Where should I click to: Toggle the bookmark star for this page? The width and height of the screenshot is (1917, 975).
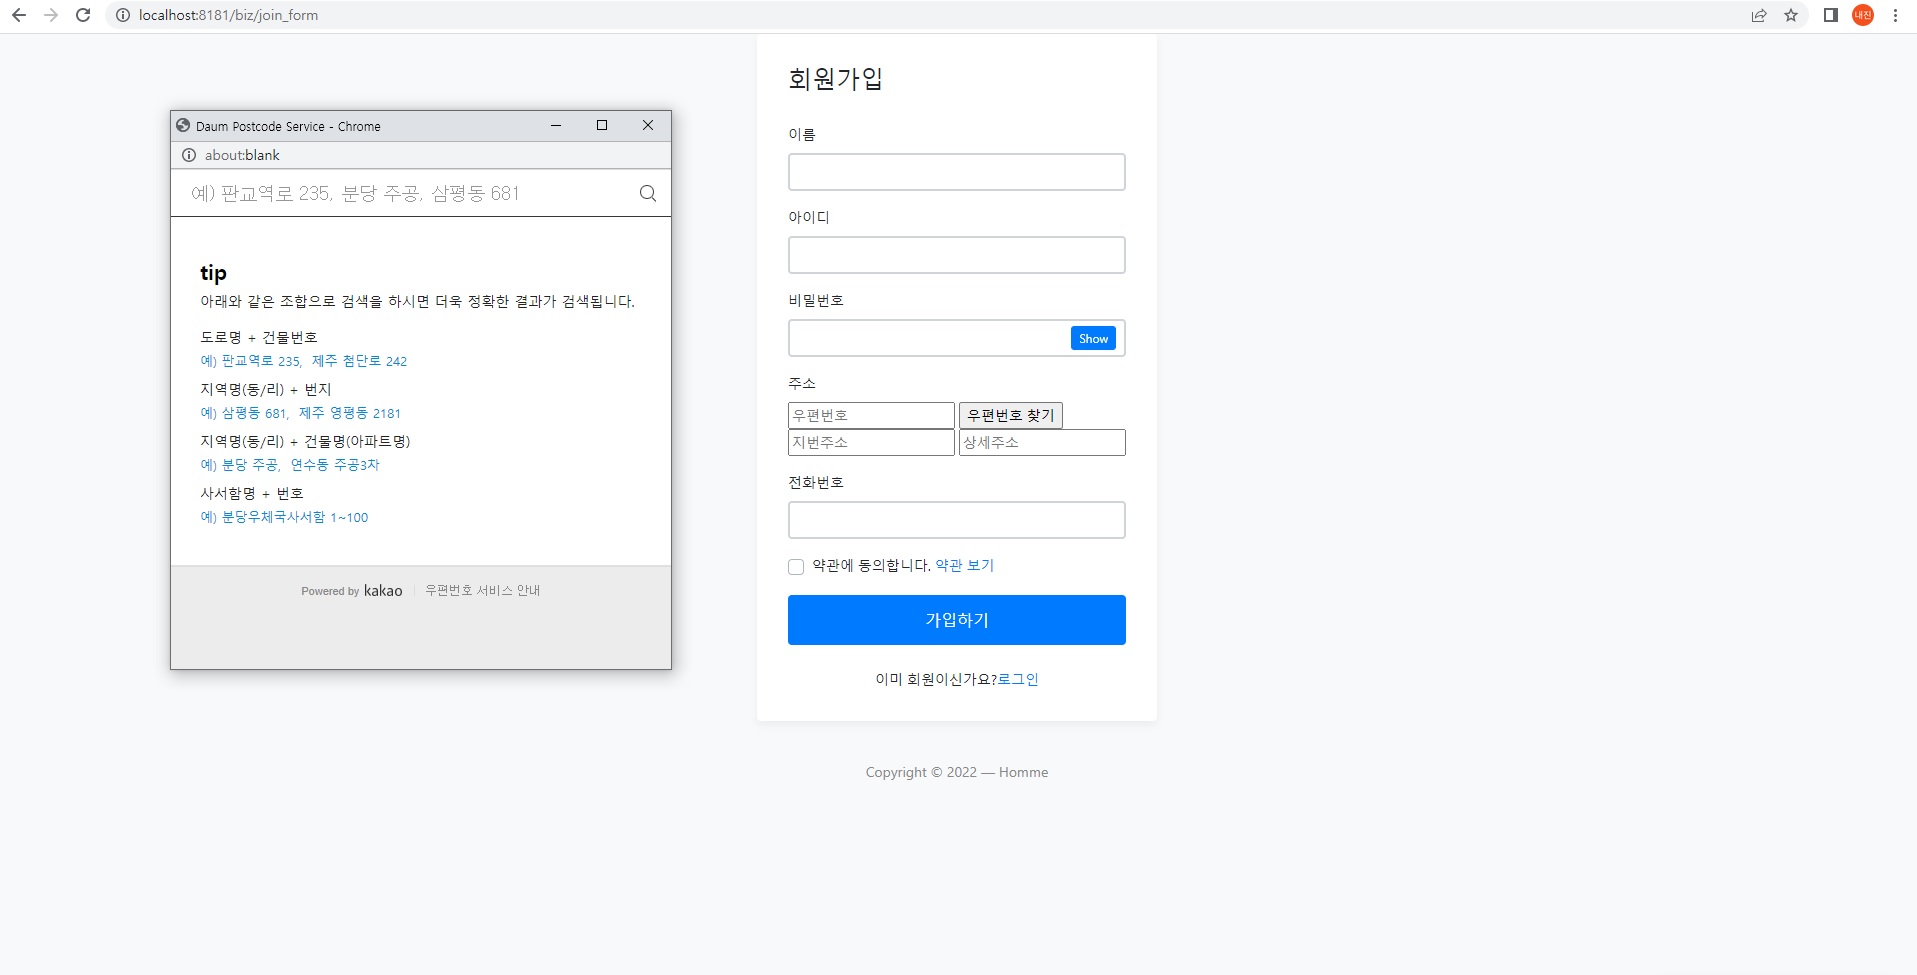tap(1792, 15)
